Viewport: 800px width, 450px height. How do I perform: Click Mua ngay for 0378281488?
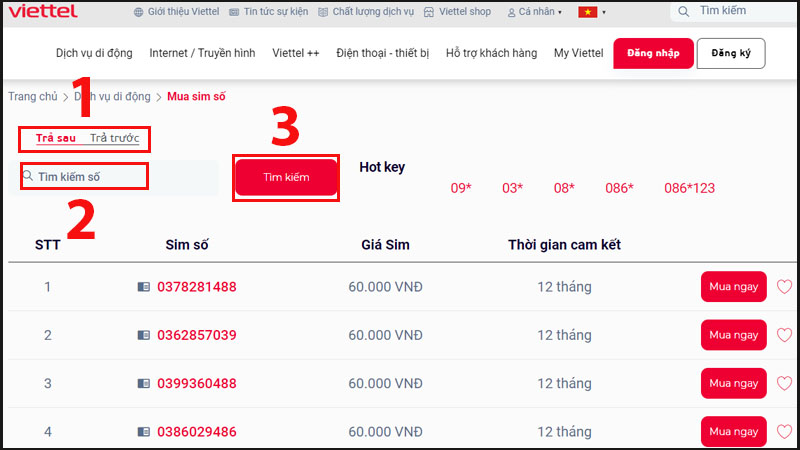tap(734, 287)
